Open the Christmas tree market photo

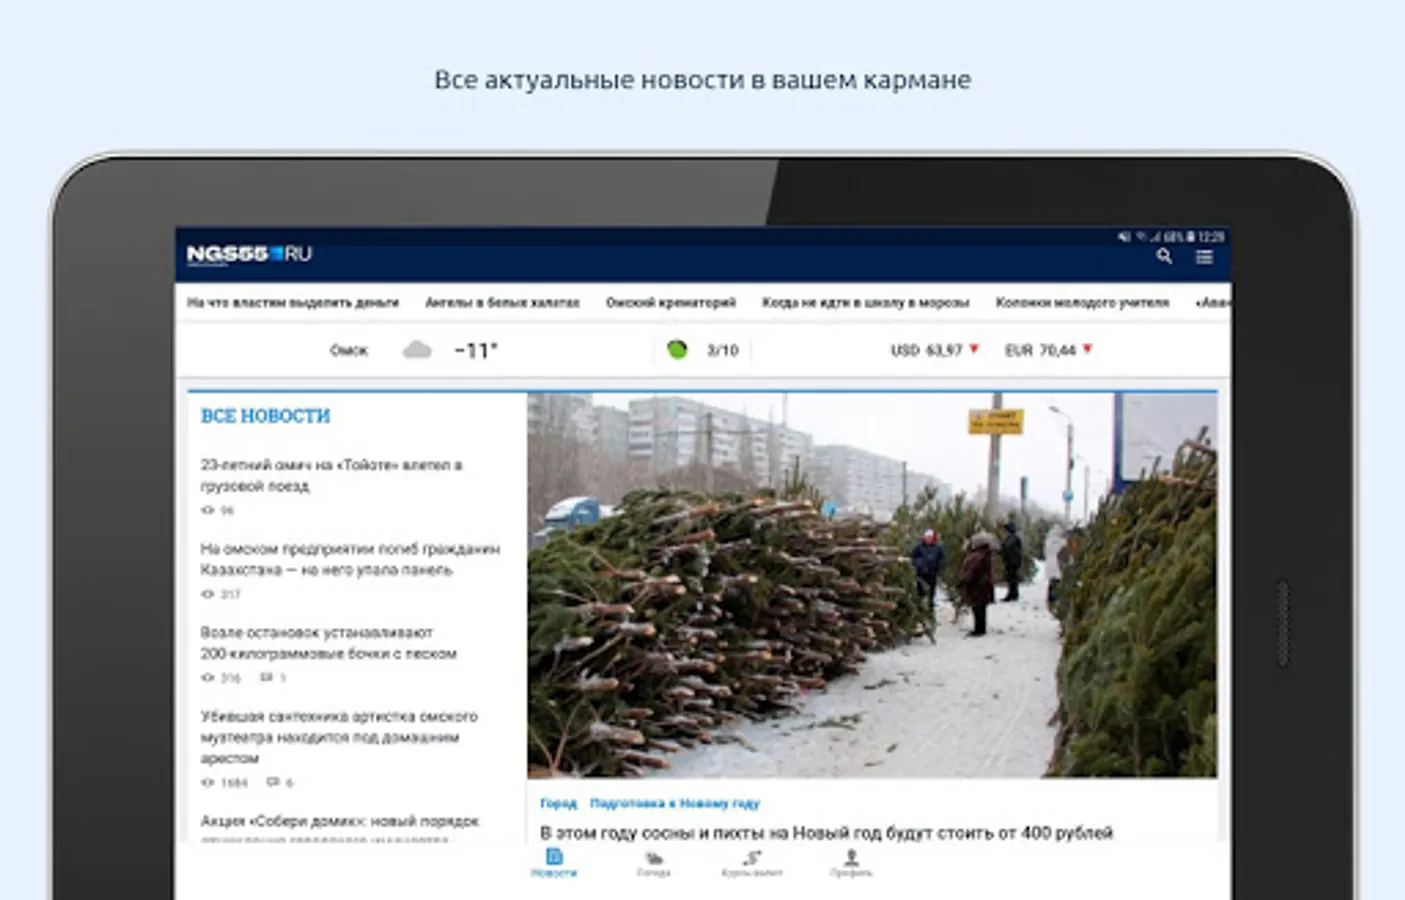click(x=872, y=585)
